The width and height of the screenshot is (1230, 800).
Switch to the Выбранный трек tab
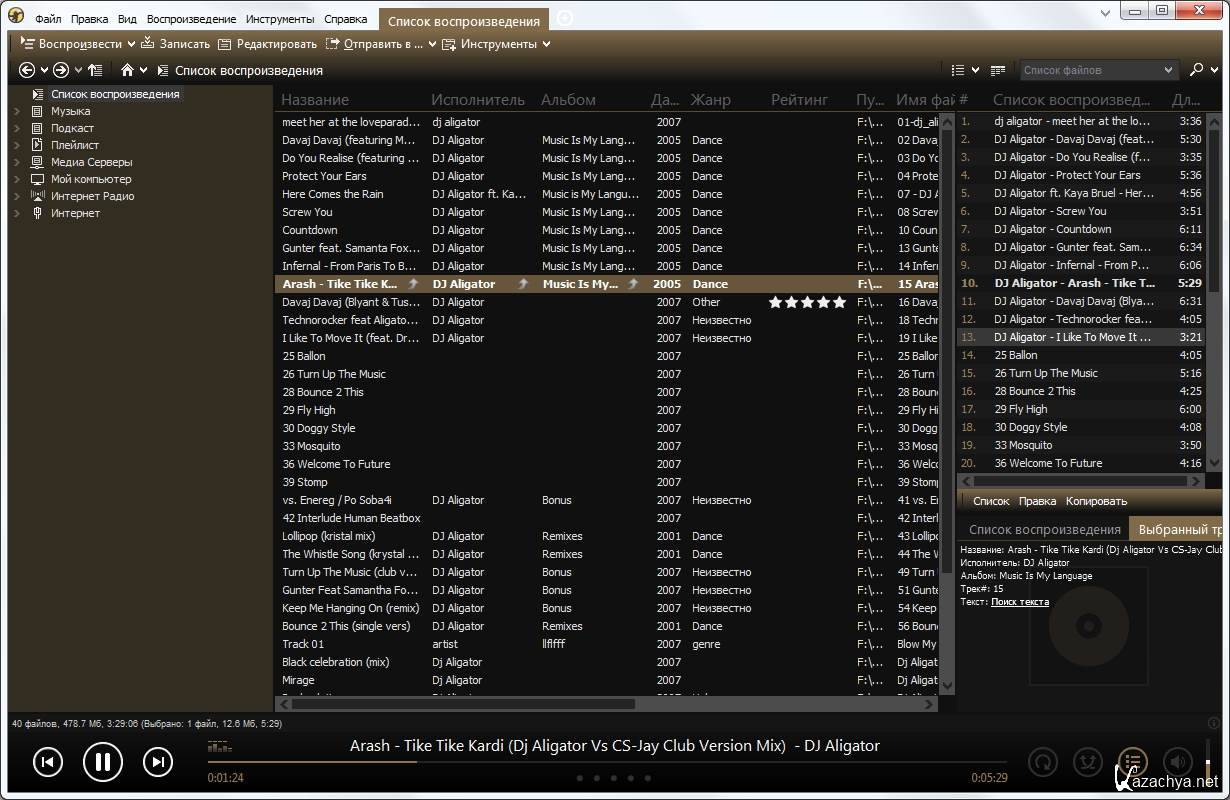1178,530
